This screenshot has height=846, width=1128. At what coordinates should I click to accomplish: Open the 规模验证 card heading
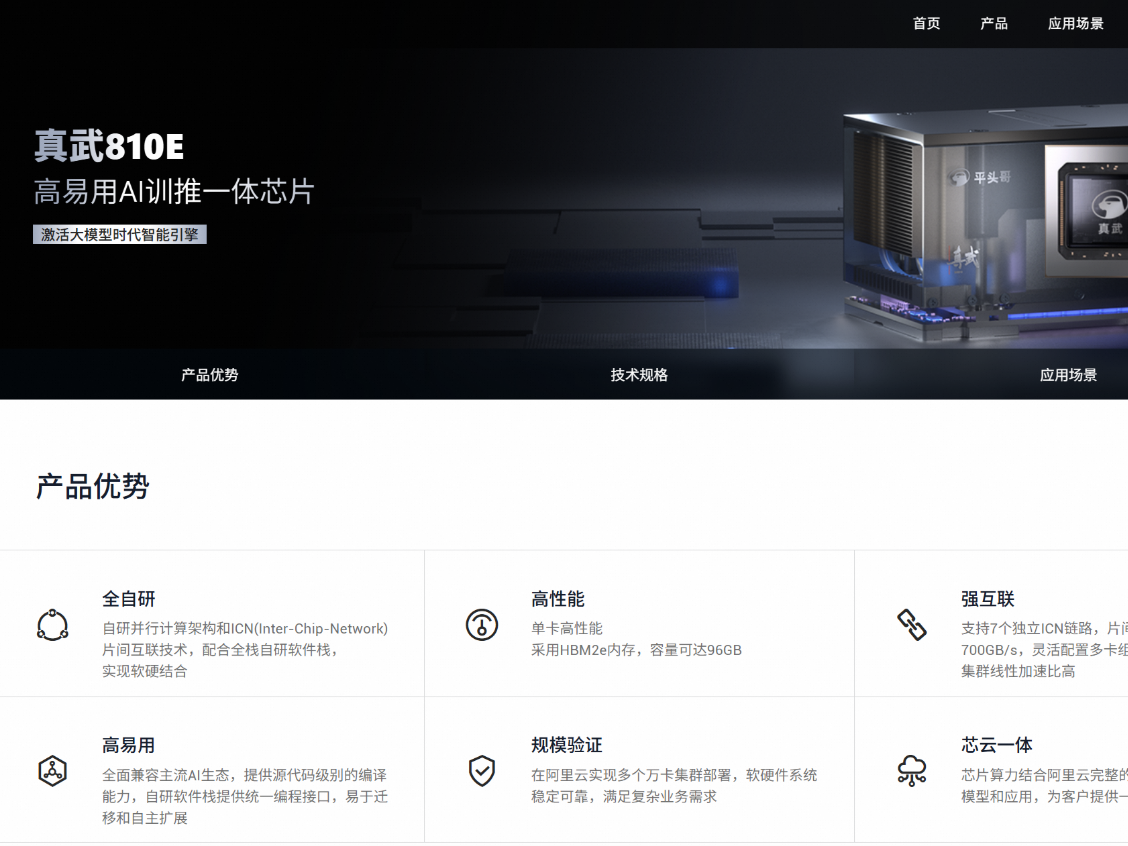(x=567, y=745)
